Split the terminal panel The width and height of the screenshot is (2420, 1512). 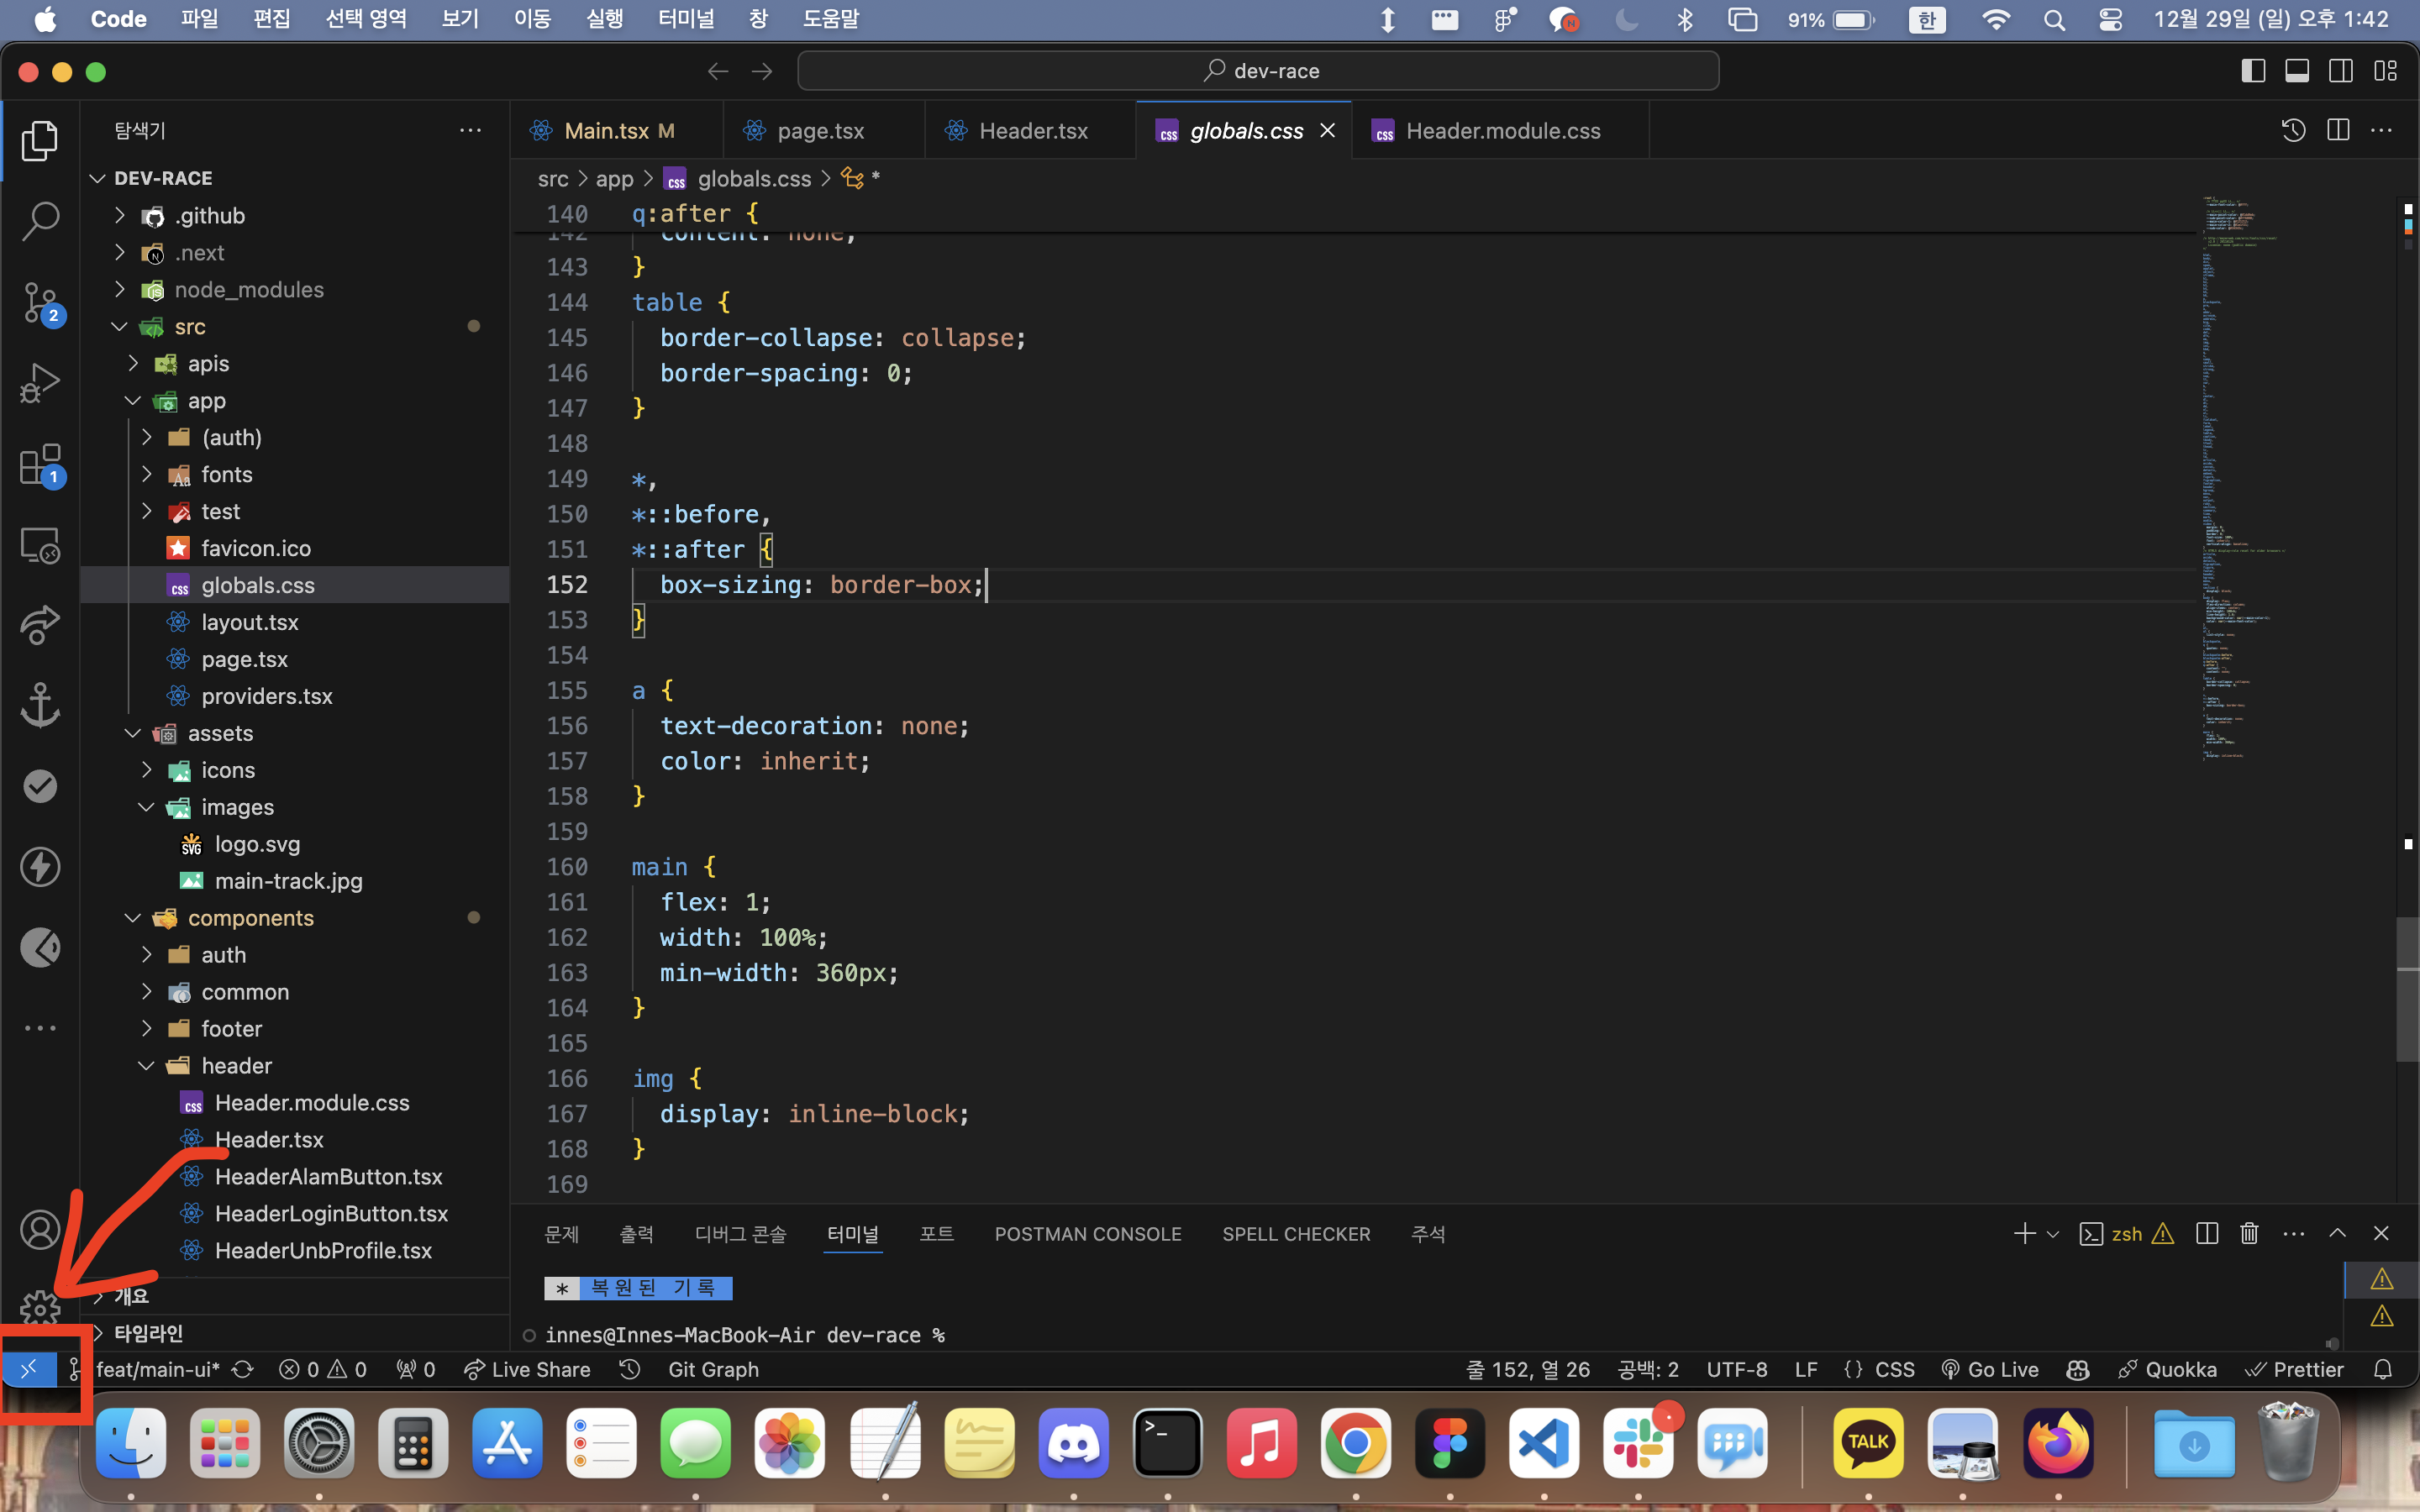coord(2207,1233)
